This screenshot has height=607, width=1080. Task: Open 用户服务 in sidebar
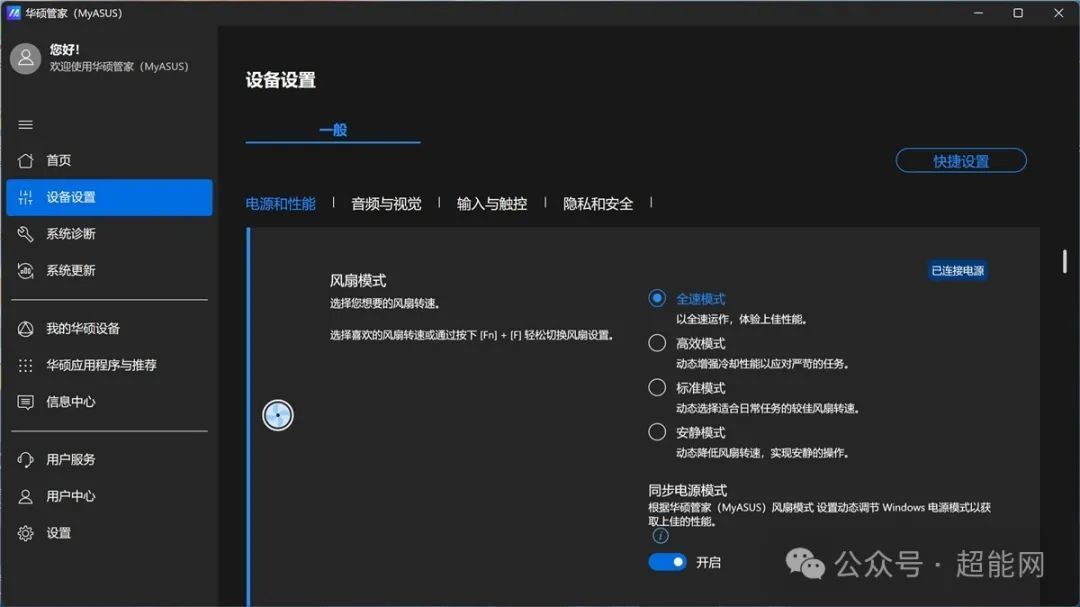[x=109, y=460]
